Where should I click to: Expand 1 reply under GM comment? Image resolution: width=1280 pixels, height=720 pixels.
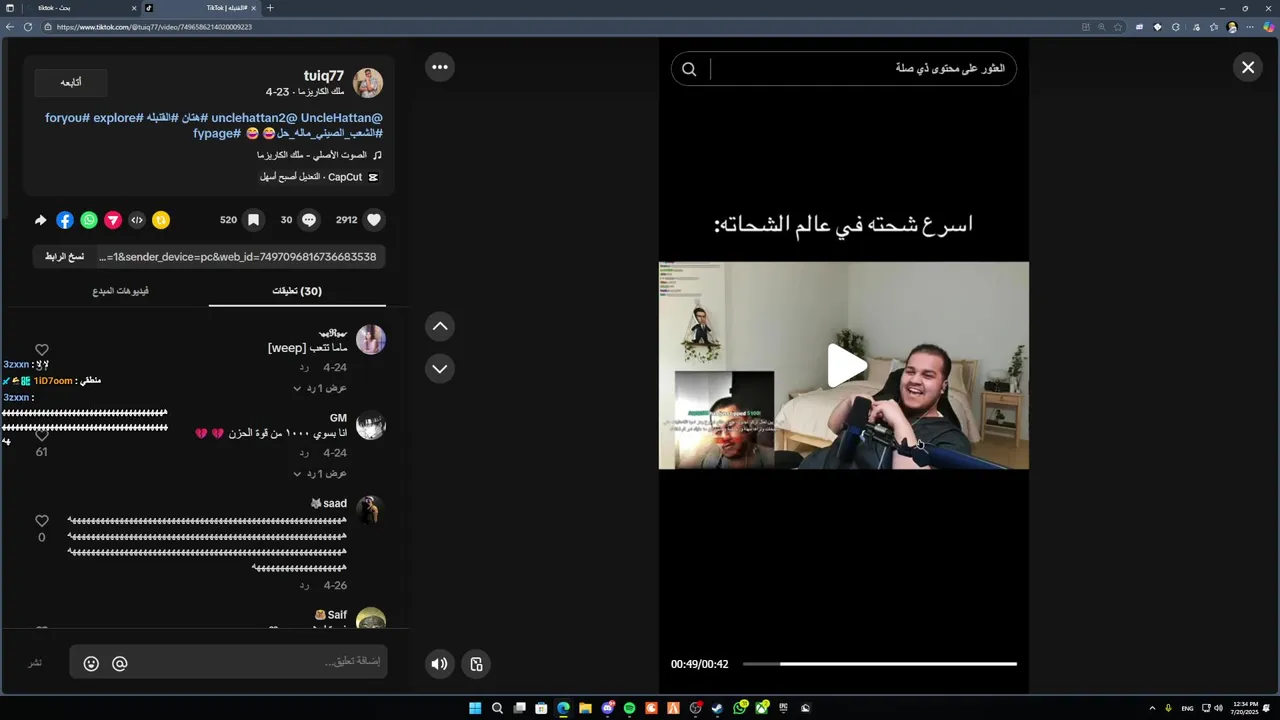320,474
